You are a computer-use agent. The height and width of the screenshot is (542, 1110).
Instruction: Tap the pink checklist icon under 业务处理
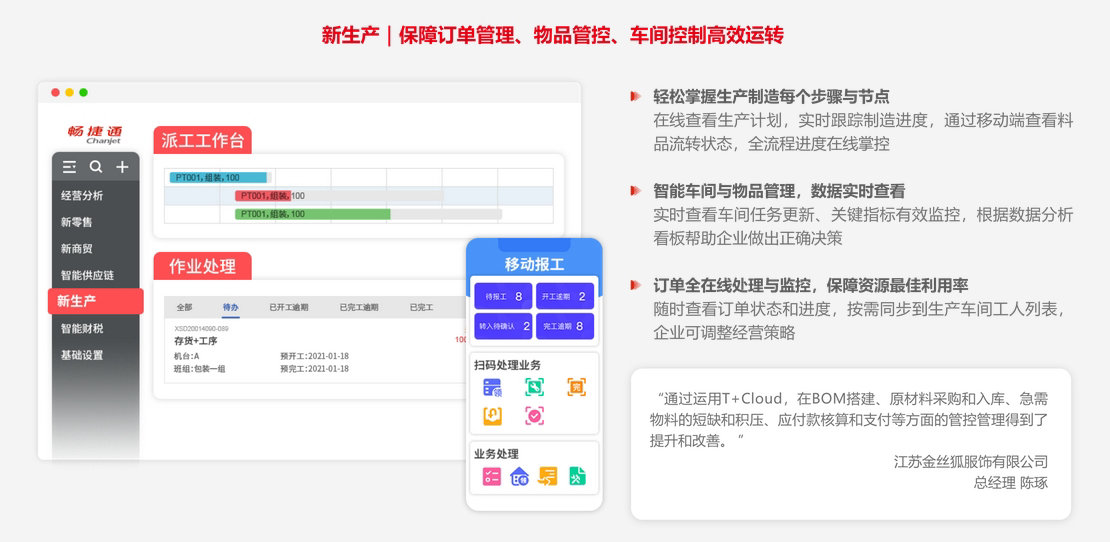pyautogui.click(x=492, y=477)
